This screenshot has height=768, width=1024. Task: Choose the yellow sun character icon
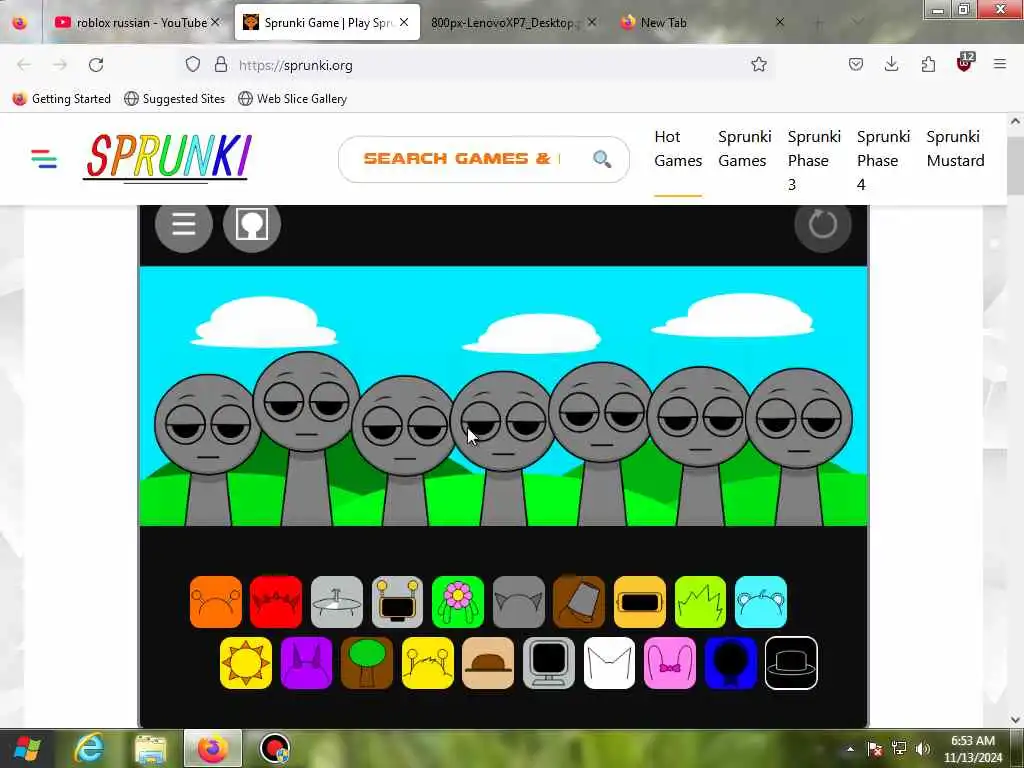point(246,663)
